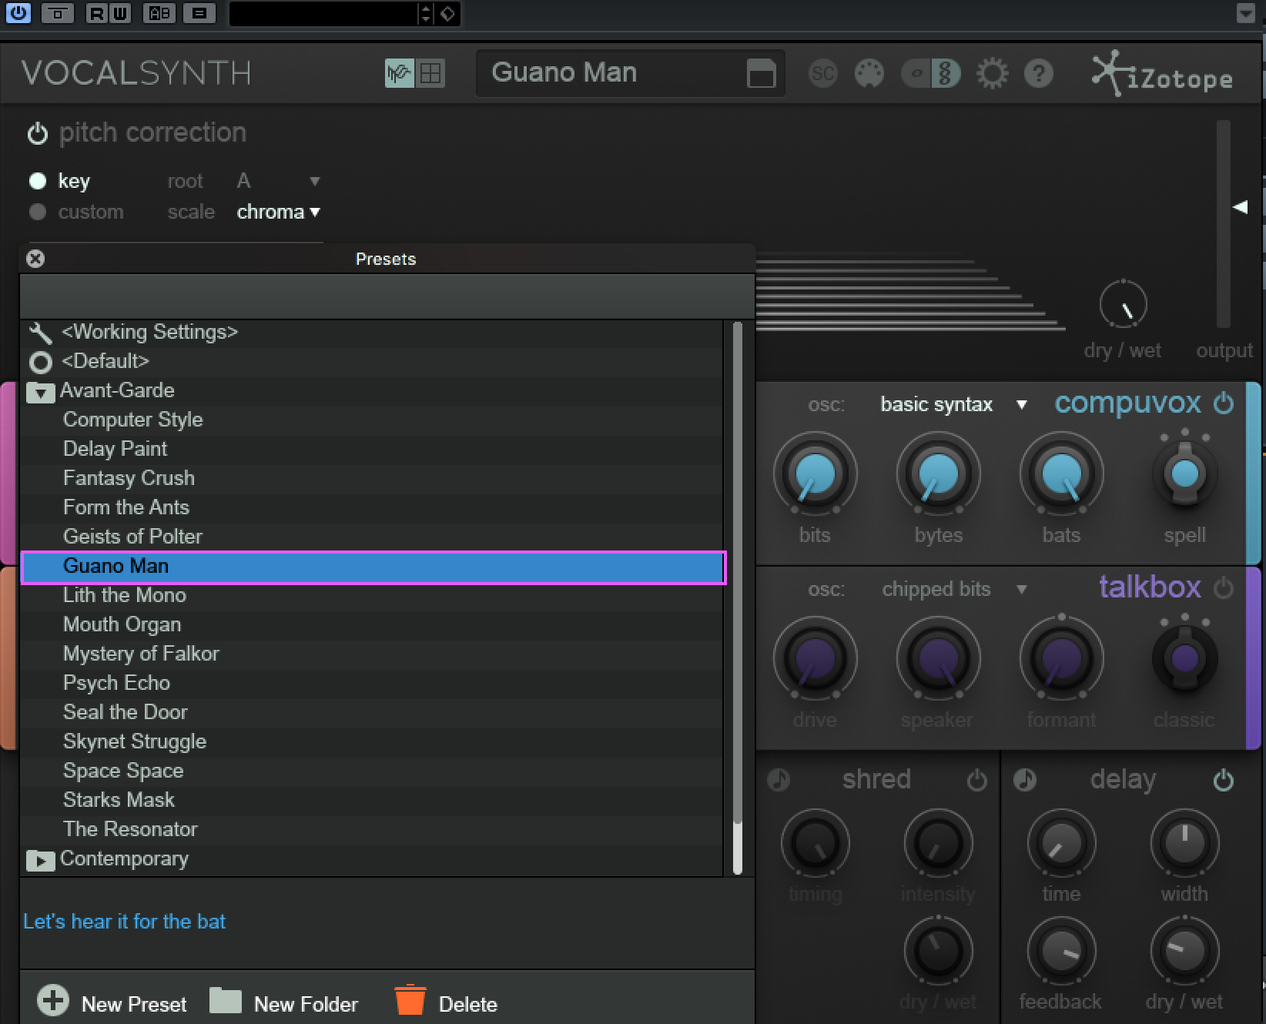Select the Mouth Organ preset
The image size is (1266, 1024).
[371, 624]
